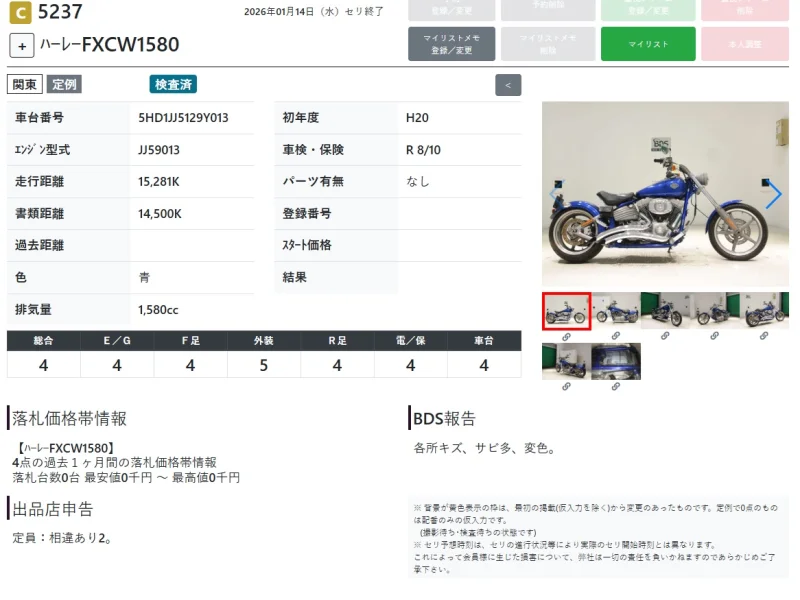Show the next photo with the right chevron
This screenshot has height=600, width=800.
tap(773, 194)
